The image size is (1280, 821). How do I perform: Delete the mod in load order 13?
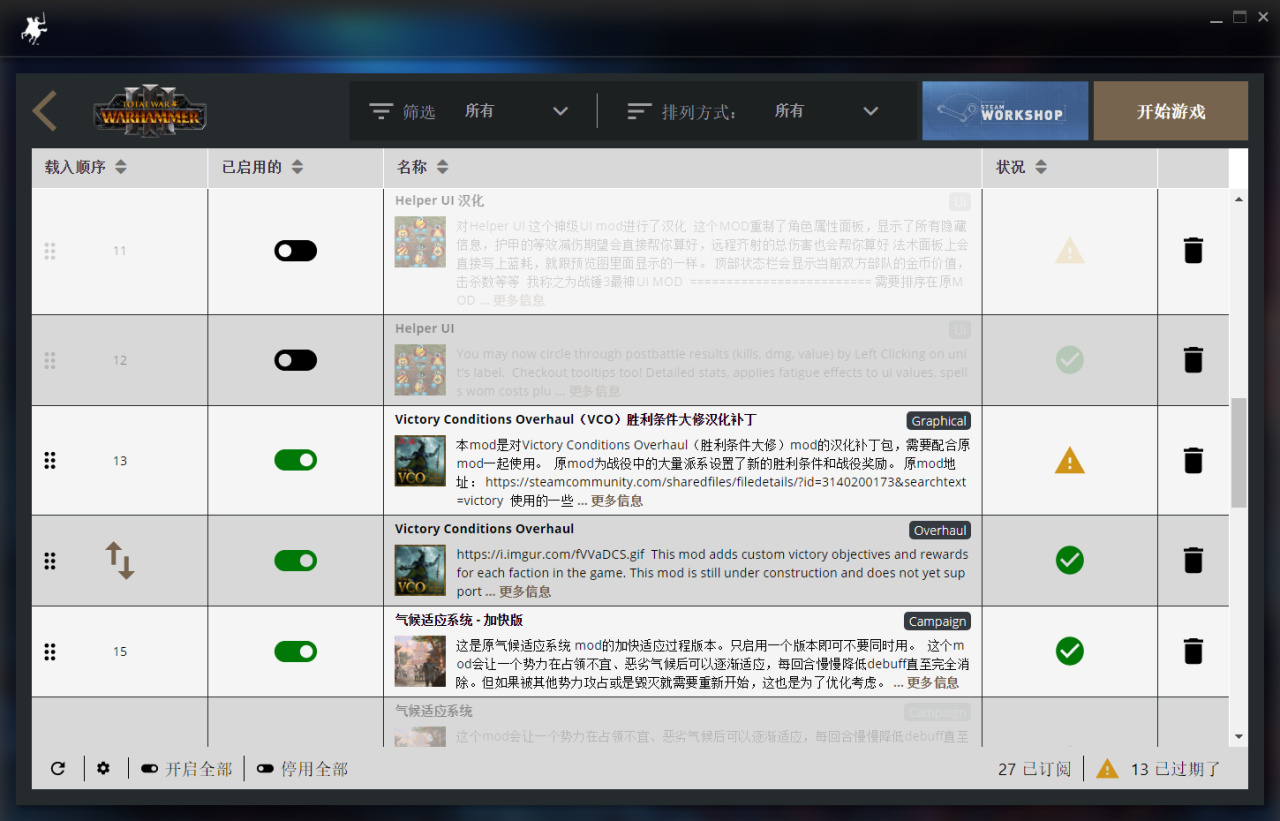1193,460
